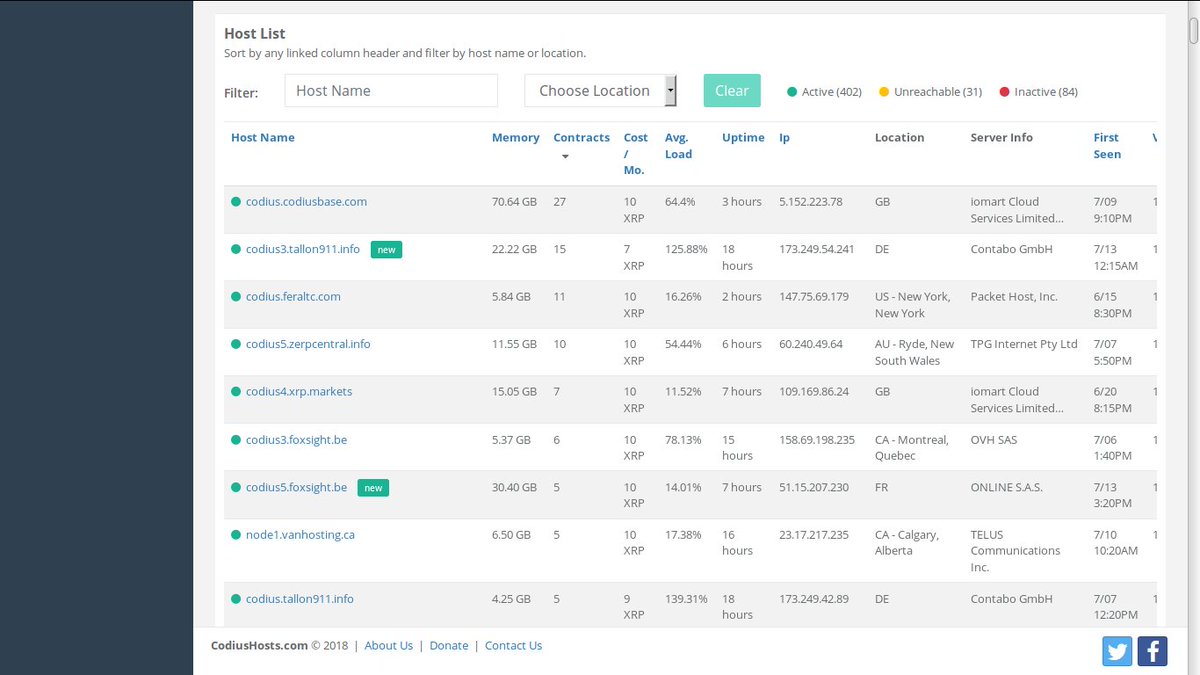Click the green status dot beside codius.feraltc.com
This screenshot has width=1200, height=675.
[236, 296]
